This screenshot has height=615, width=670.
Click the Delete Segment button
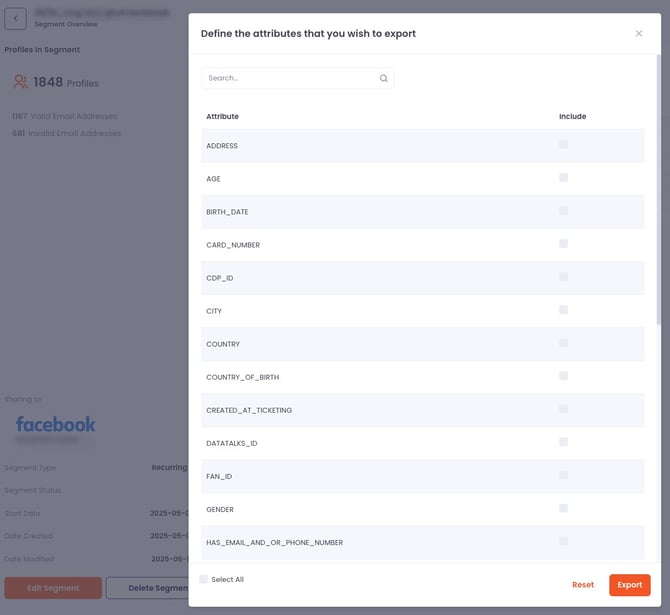[148, 588]
